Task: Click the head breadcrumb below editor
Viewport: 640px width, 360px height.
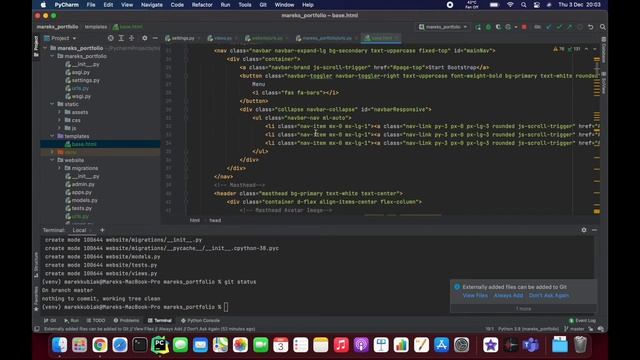Action: [x=215, y=220]
